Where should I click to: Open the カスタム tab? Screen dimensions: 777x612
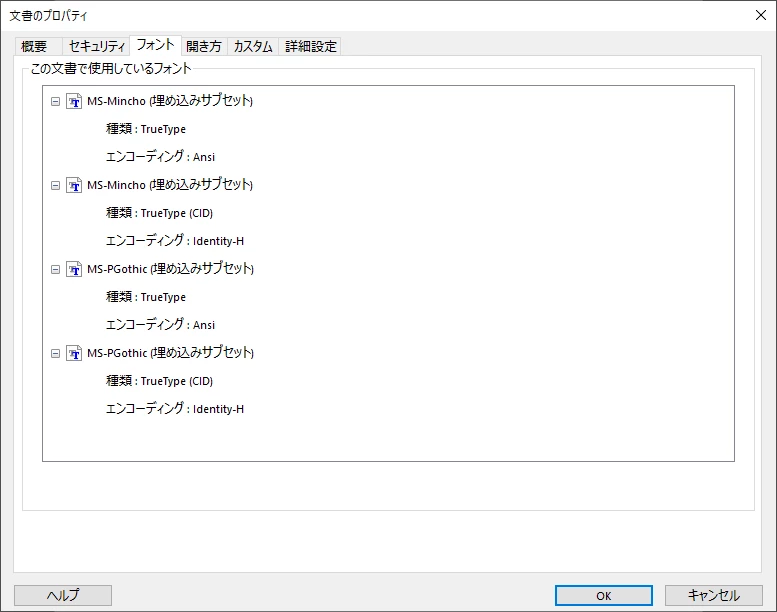(x=253, y=46)
